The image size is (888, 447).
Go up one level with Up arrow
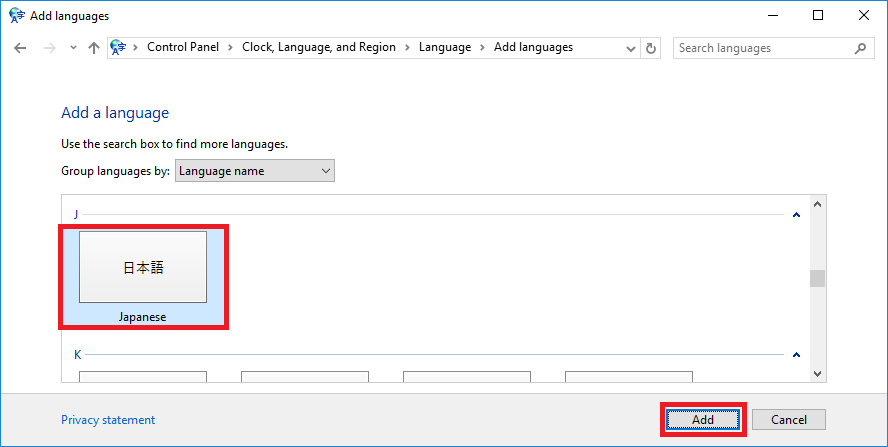point(94,48)
